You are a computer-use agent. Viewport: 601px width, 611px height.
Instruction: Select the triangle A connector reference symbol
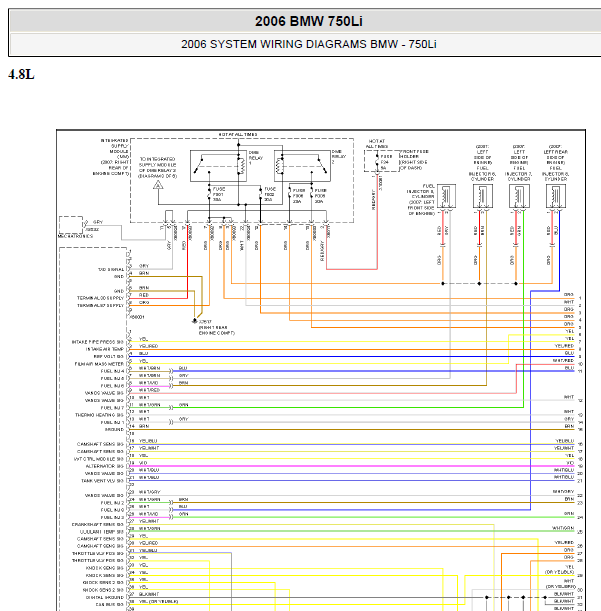[158, 185]
